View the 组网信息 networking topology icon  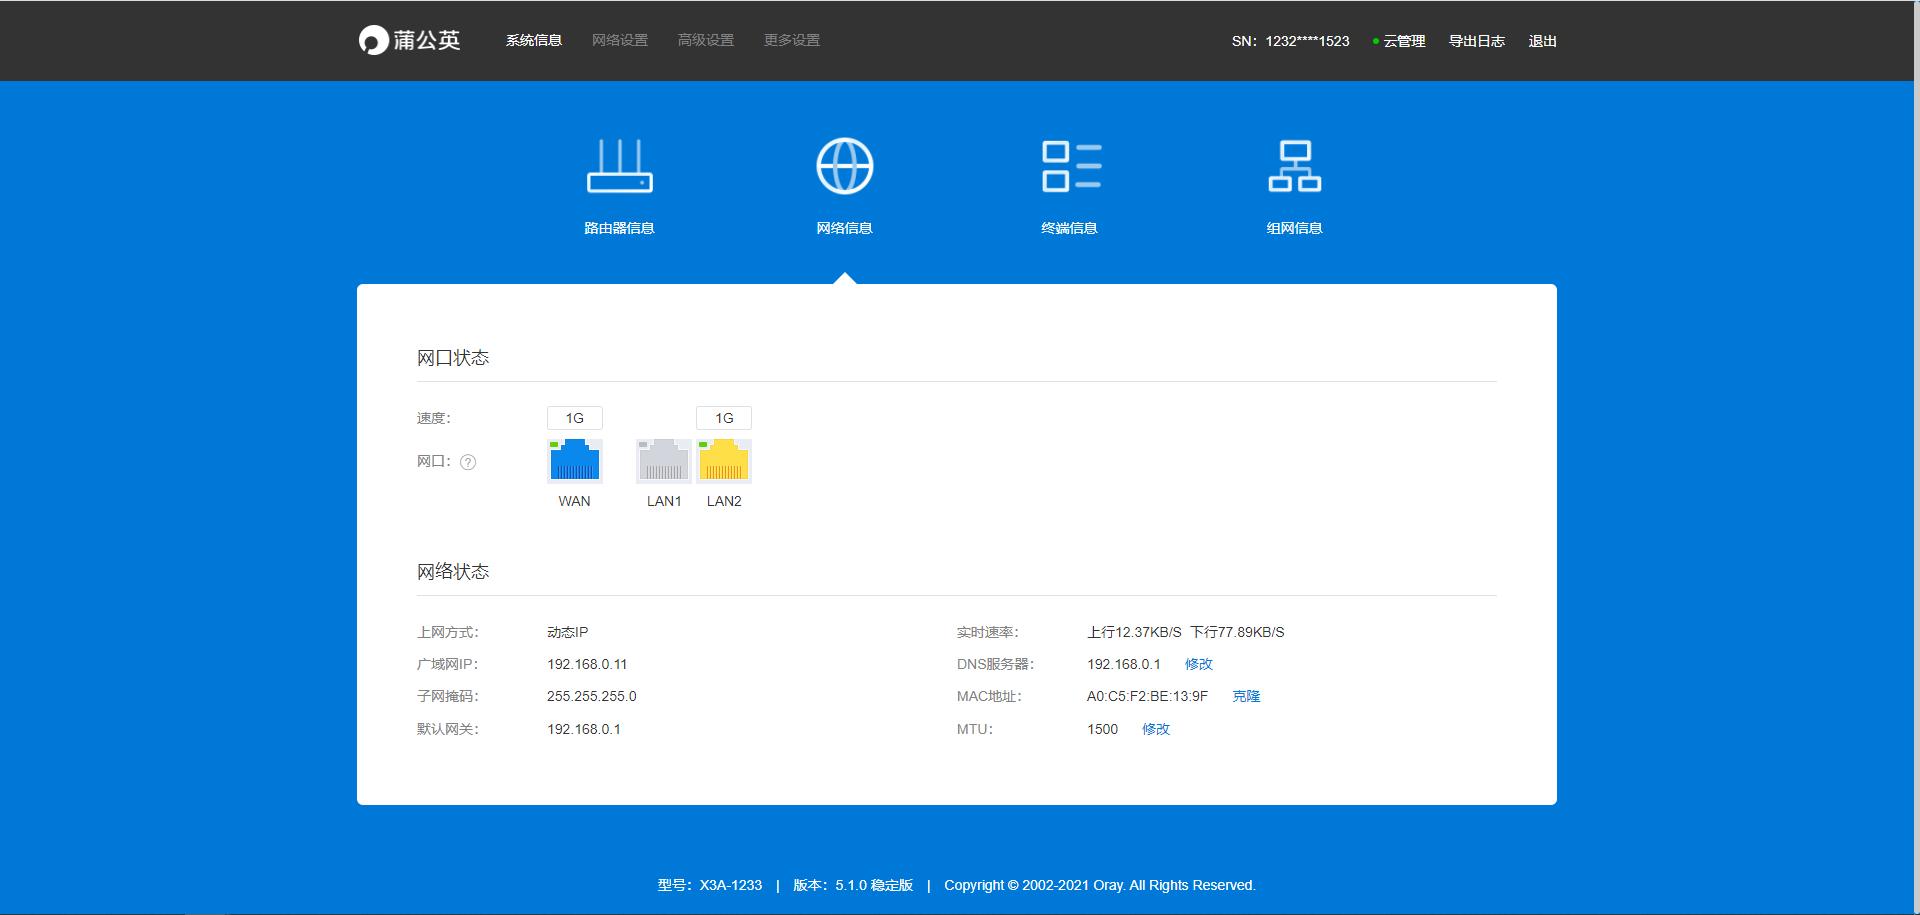(1296, 168)
